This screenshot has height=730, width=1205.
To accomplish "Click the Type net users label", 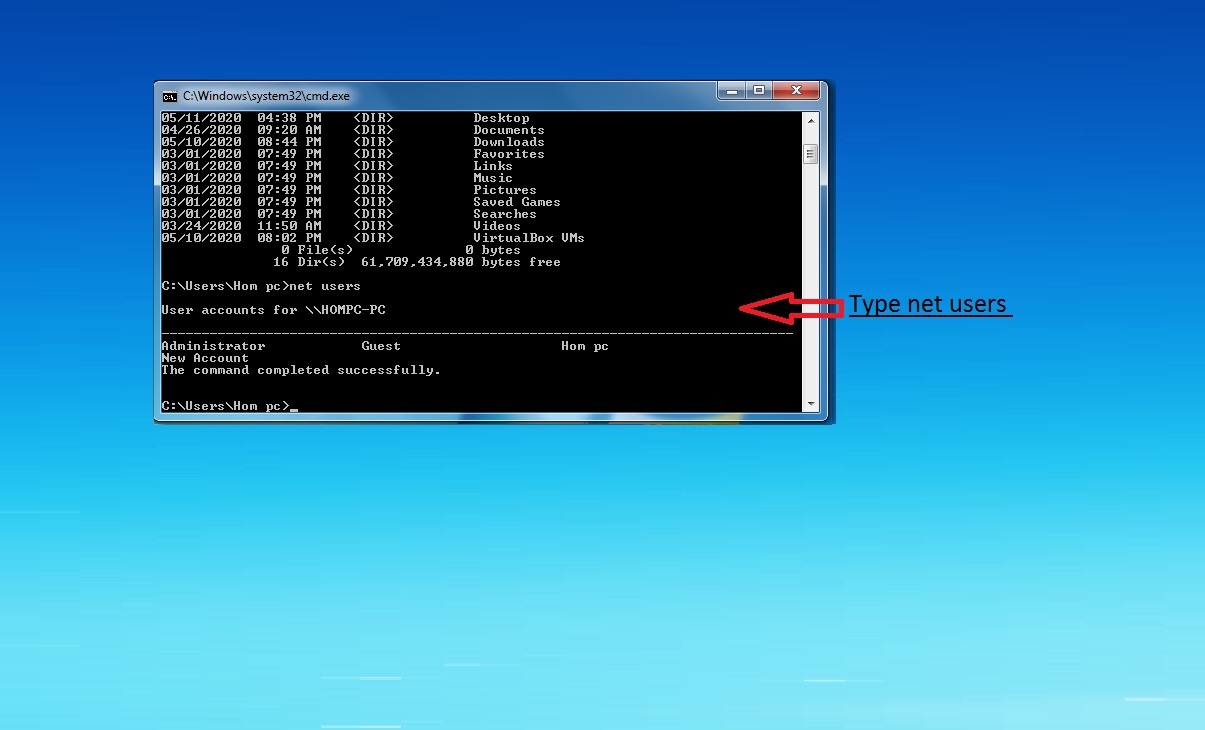I will [929, 303].
